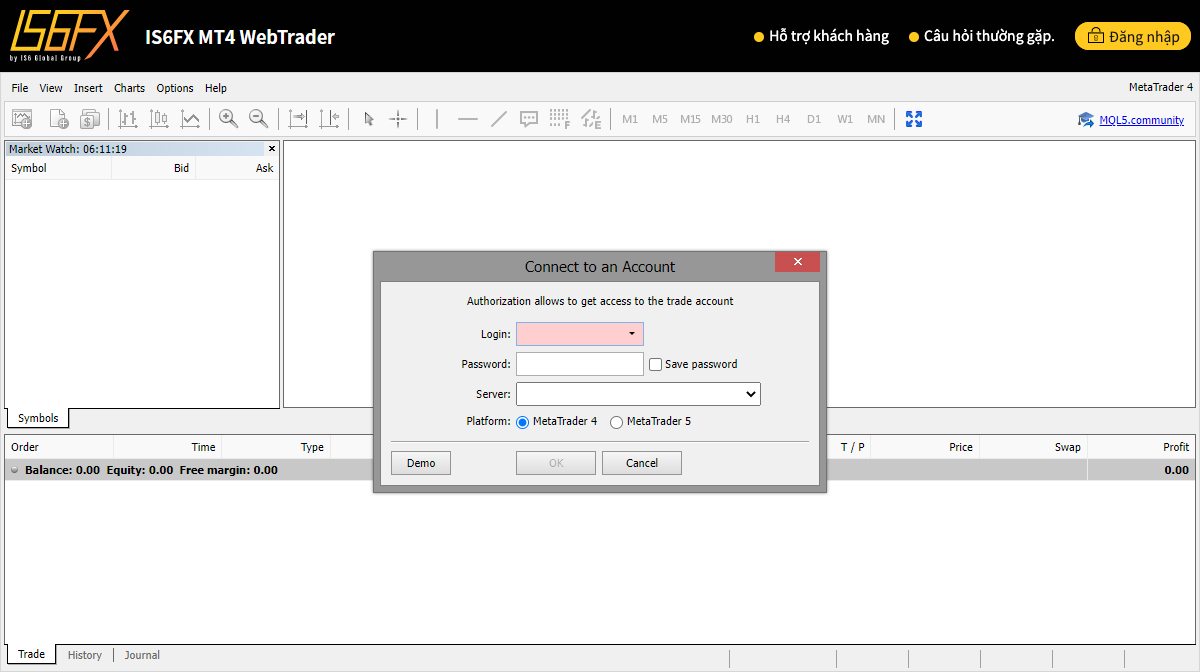1200x672 pixels.
Task: Select the crosshair tool
Action: [398, 119]
